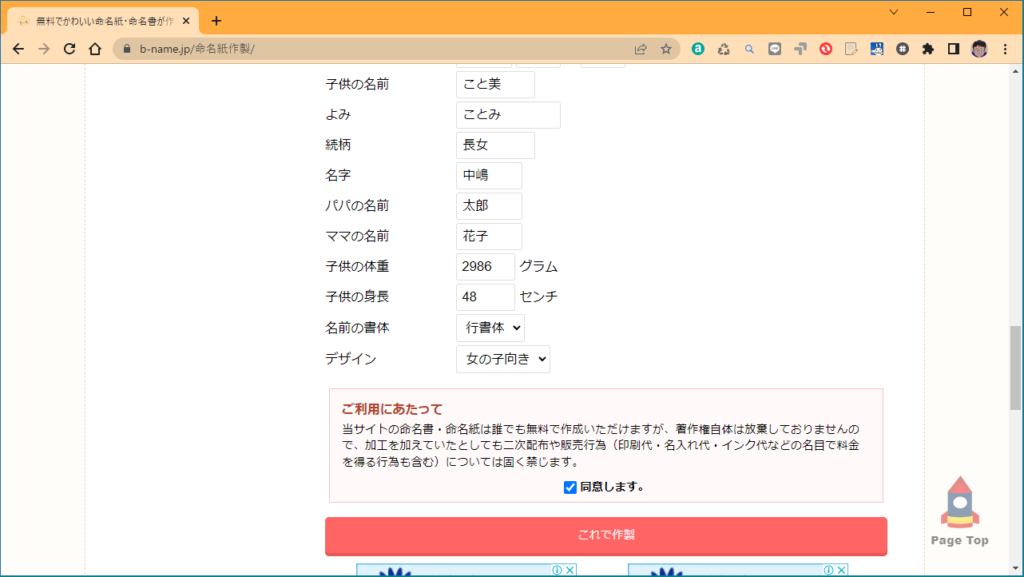This screenshot has width=1024, height=577.
Task: Click the red circular extension icon
Action: point(826,48)
